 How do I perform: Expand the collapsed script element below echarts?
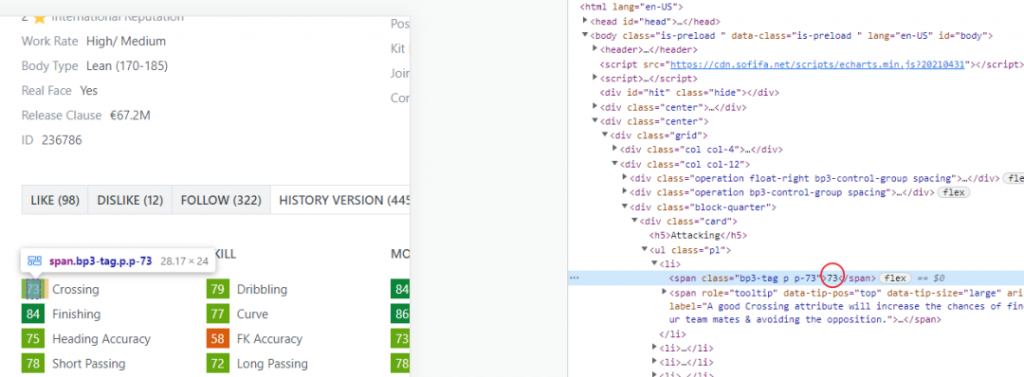click(595, 78)
